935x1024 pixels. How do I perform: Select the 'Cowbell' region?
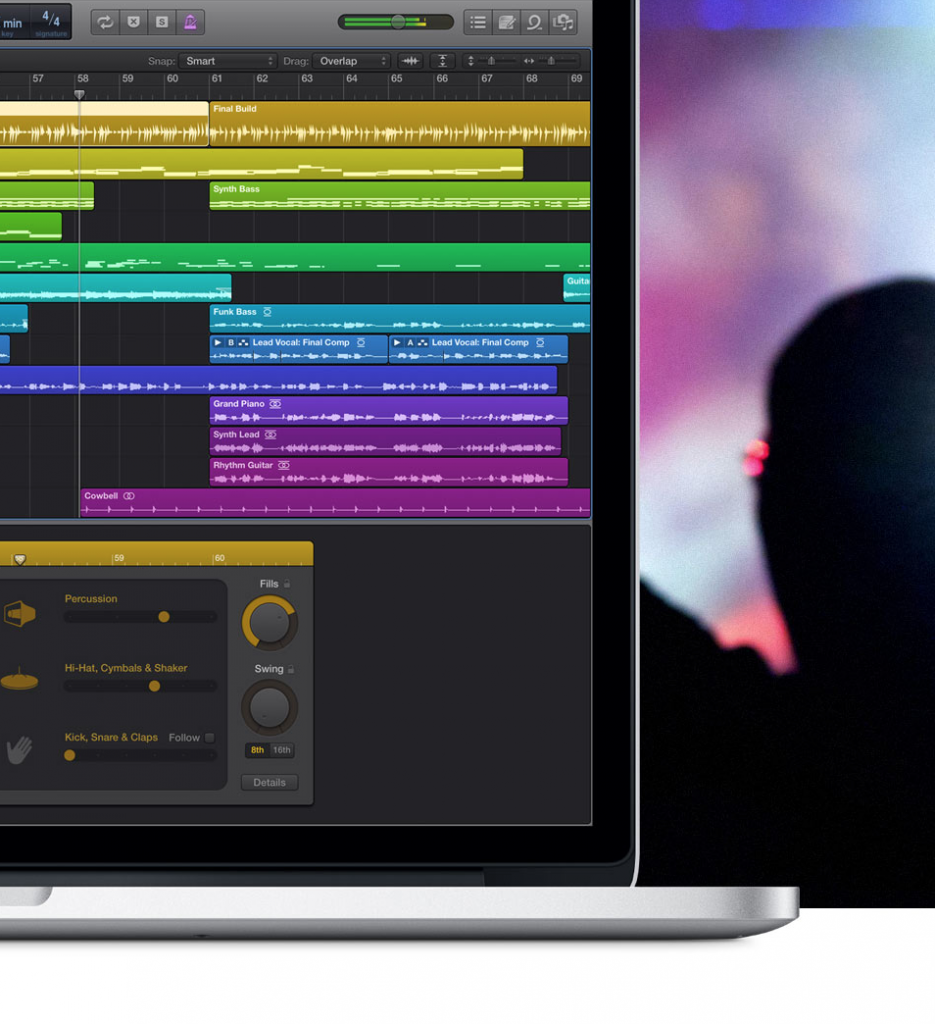pyautogui.click(x=335, y=503)
